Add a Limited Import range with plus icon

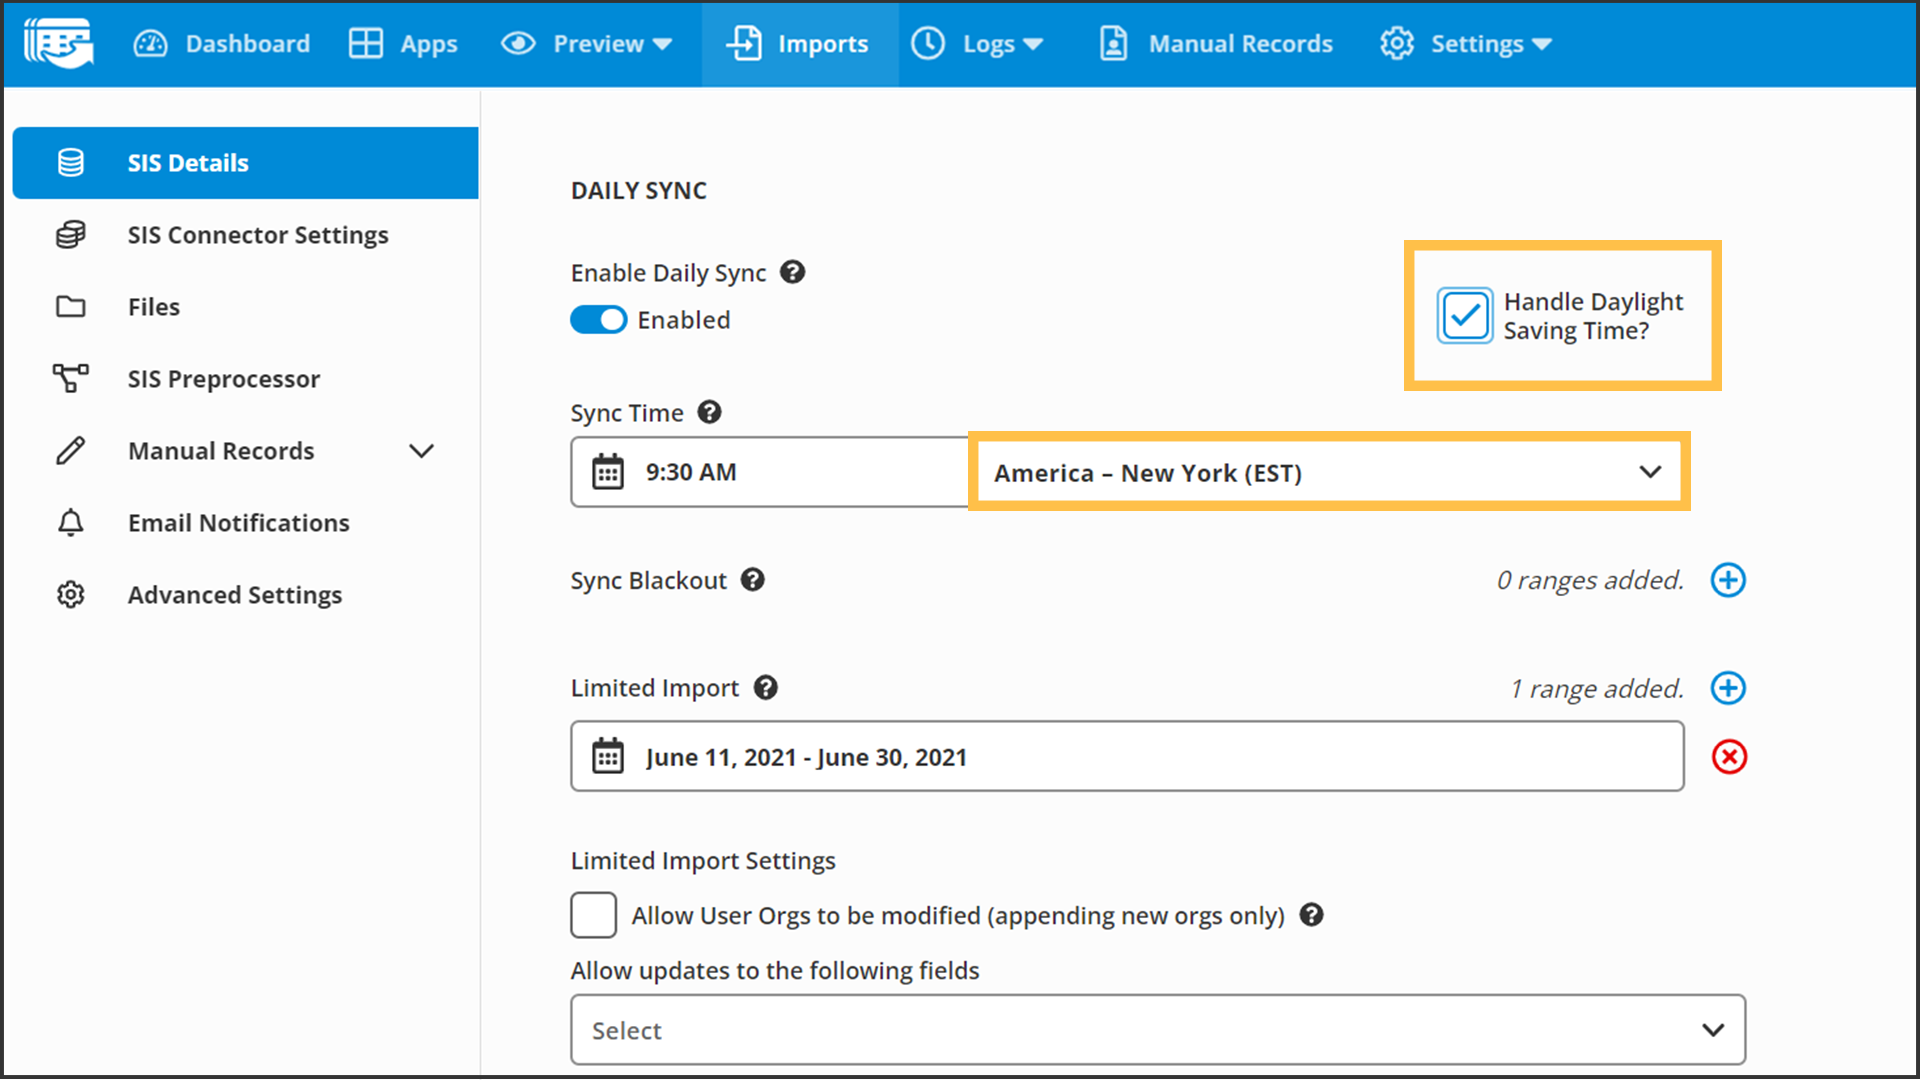click(1728, 688)
